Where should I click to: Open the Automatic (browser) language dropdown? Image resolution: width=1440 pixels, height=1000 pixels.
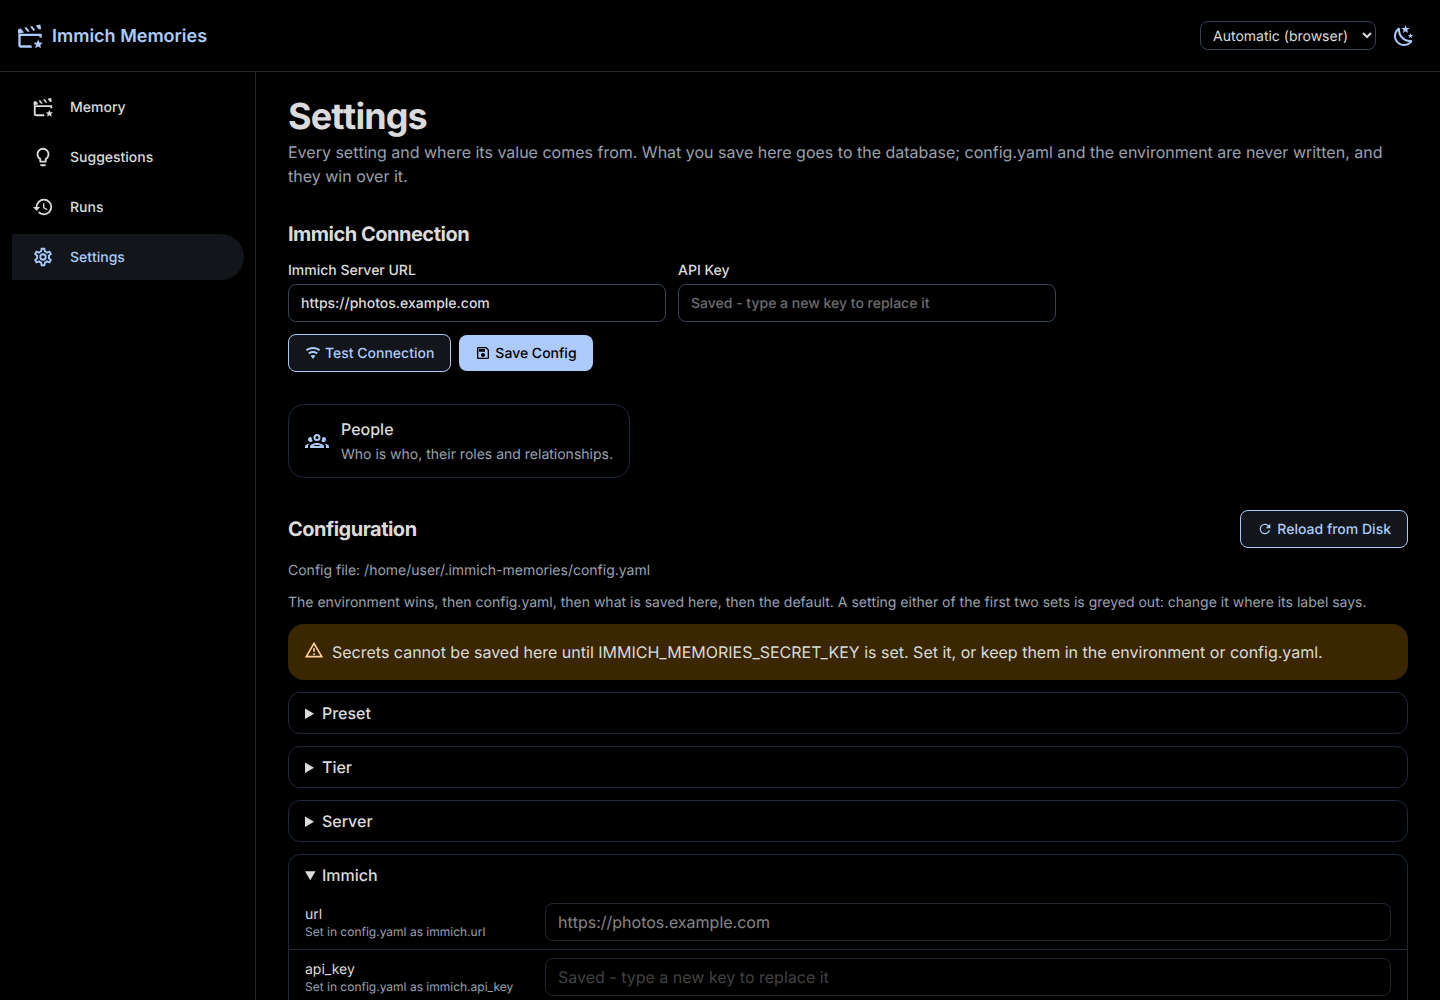pos(1288,36)
